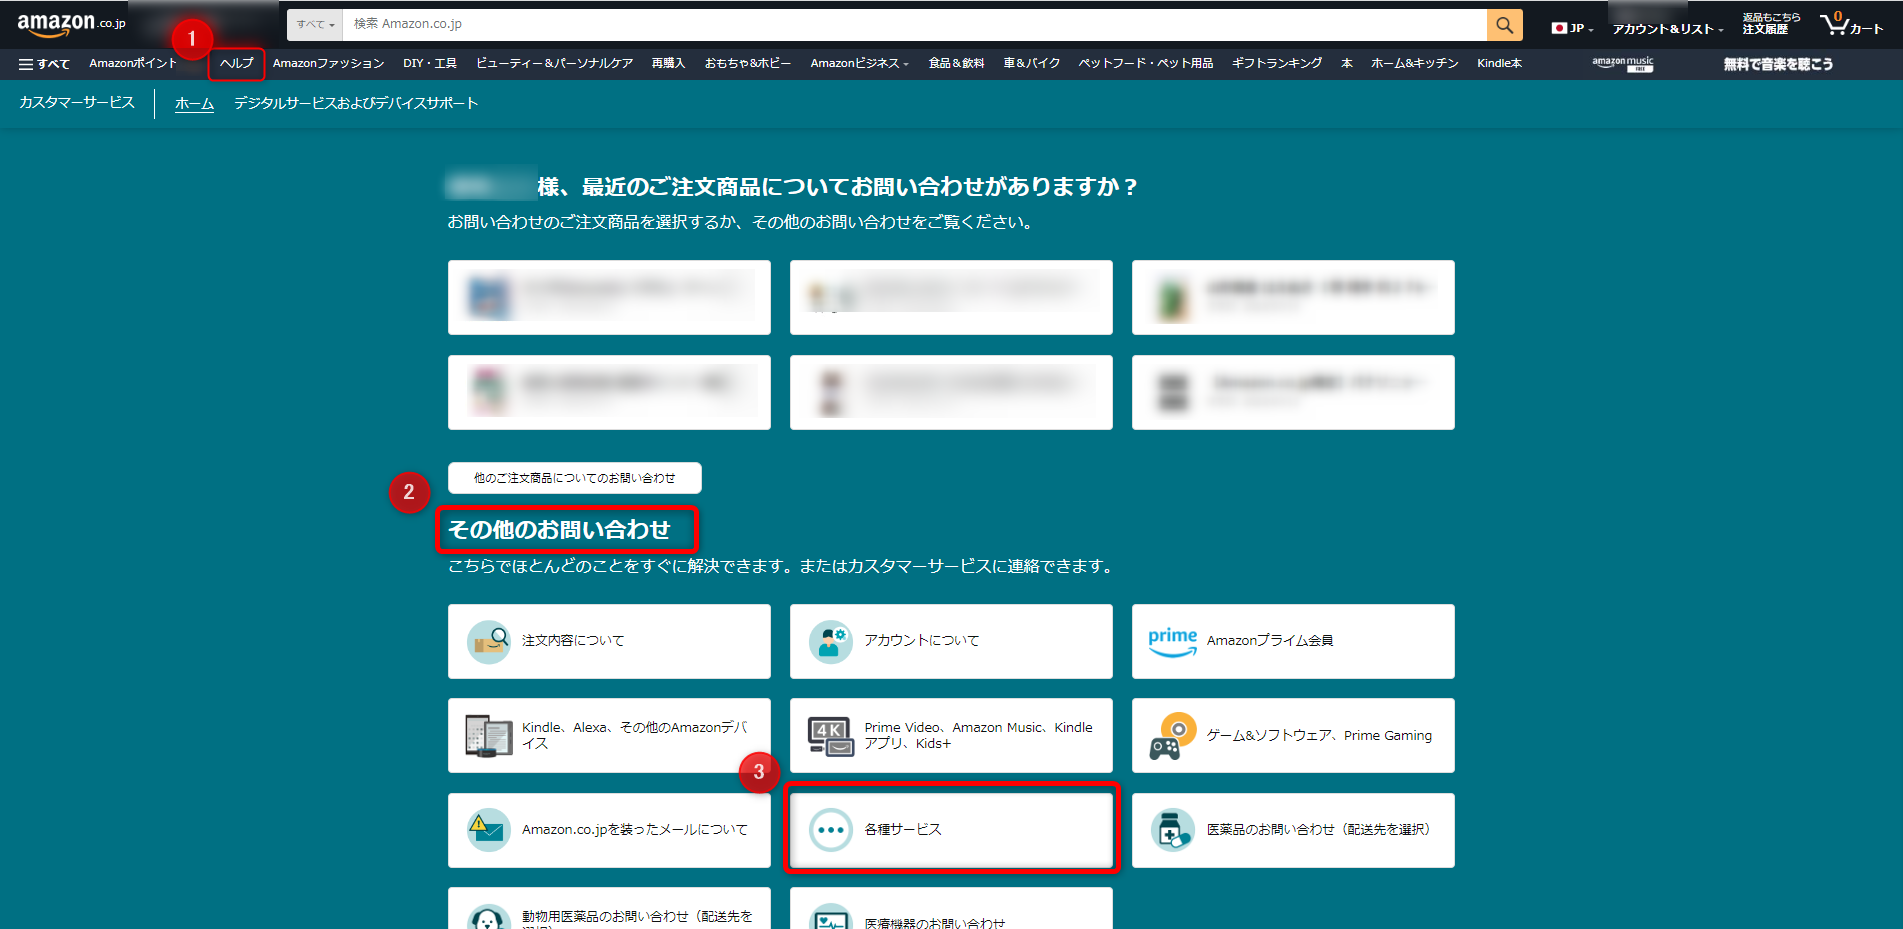Click カスタマーサービス heading link
Image resolution: width=1903 pixels, height=929 pixels.
point(77,103)
